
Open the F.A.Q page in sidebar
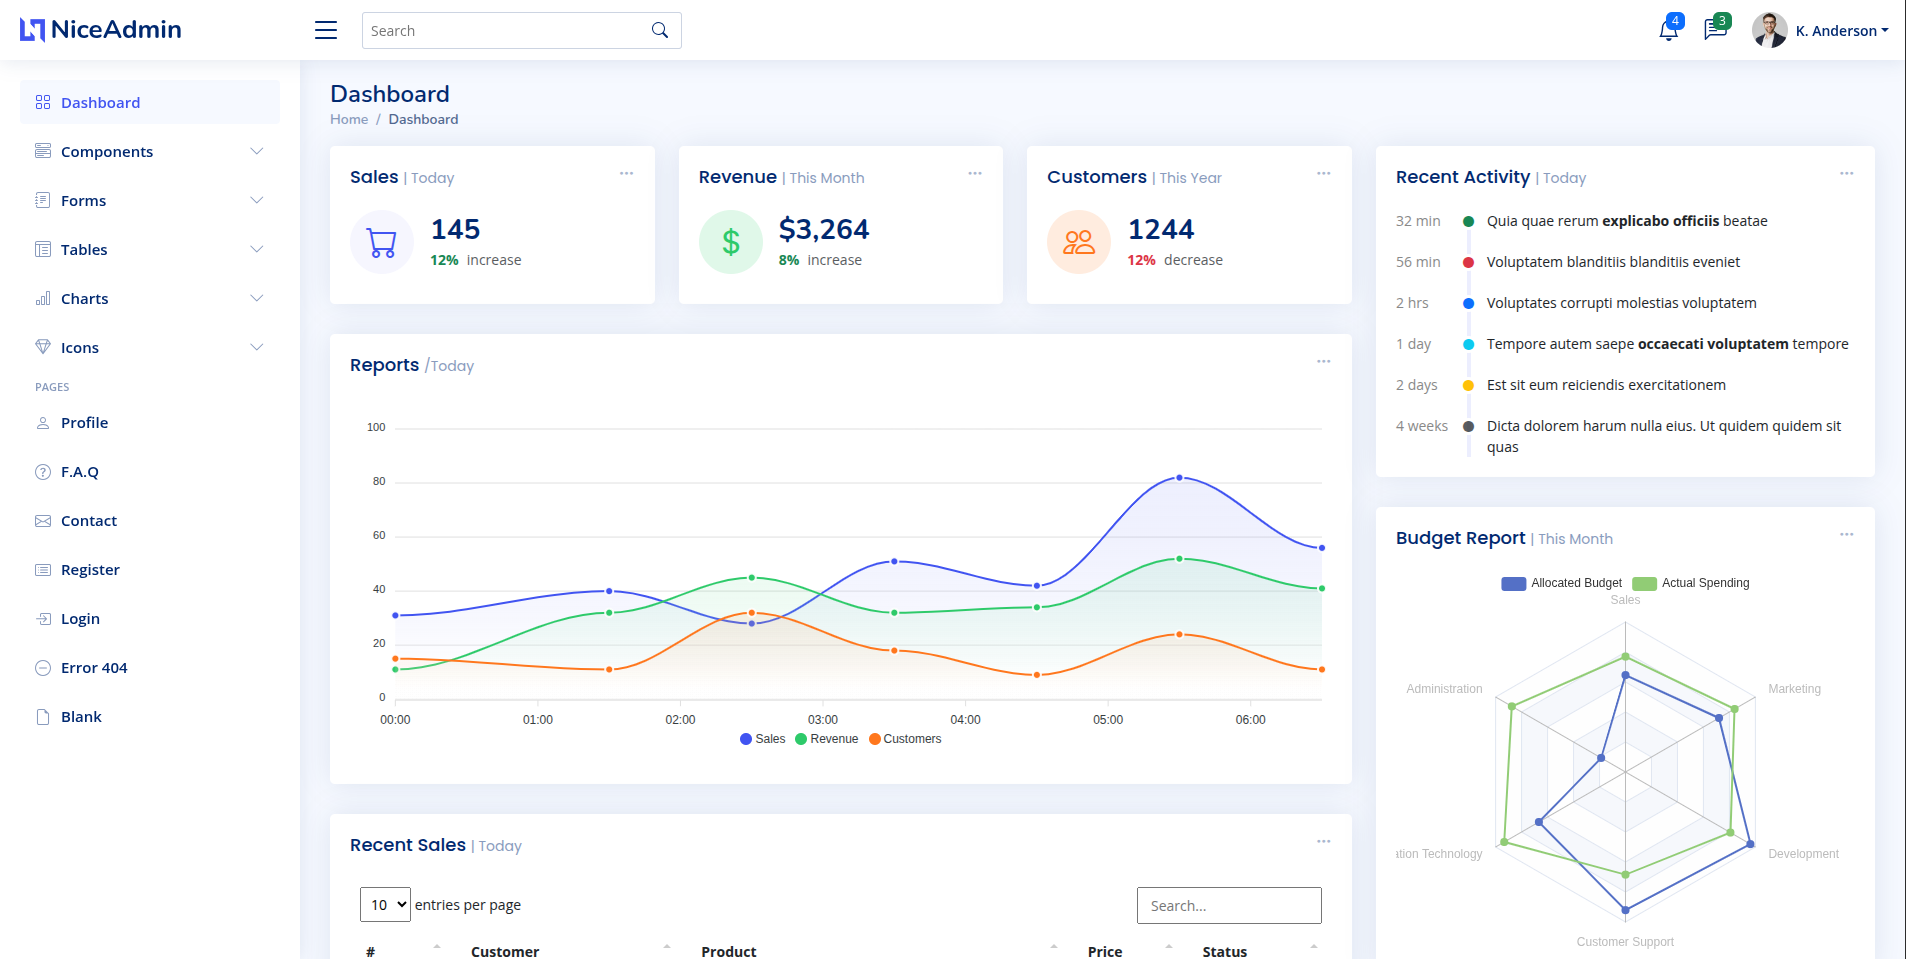80,472
